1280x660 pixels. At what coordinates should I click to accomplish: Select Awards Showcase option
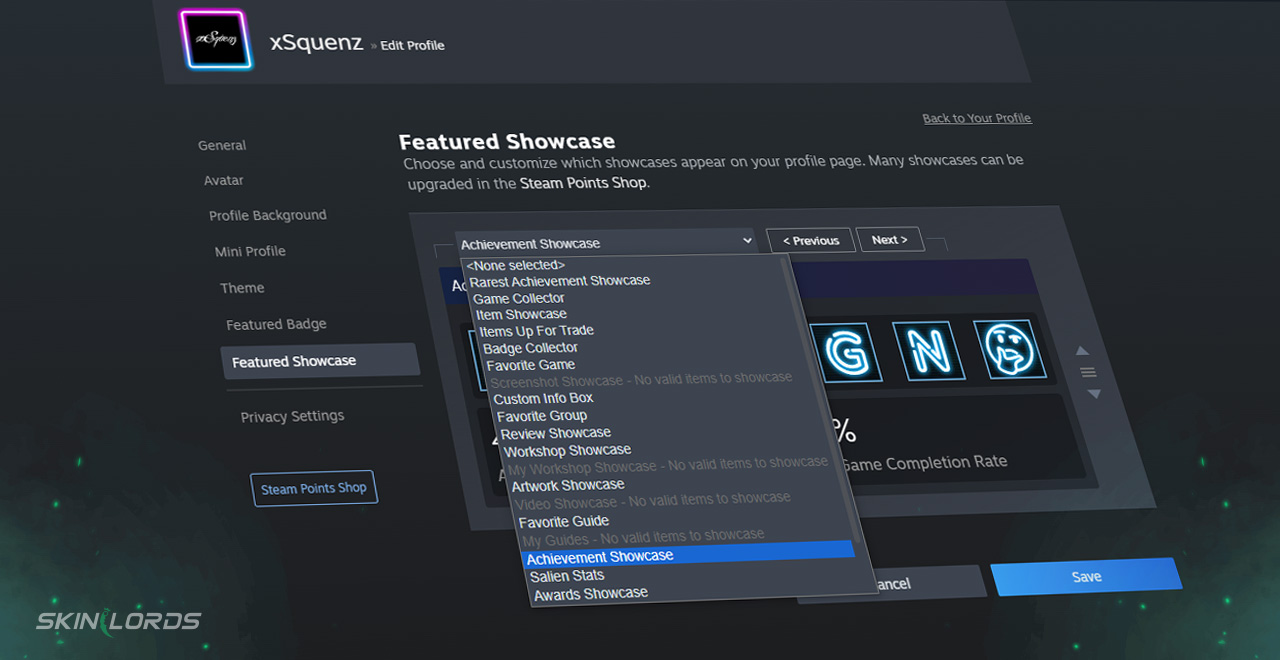point(591,594)
